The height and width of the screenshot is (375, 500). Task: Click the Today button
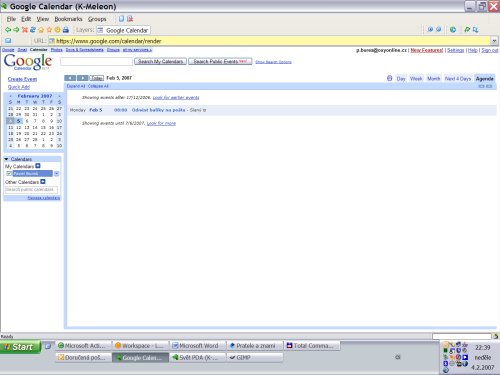pyautogui.click(x=96, y=78)
